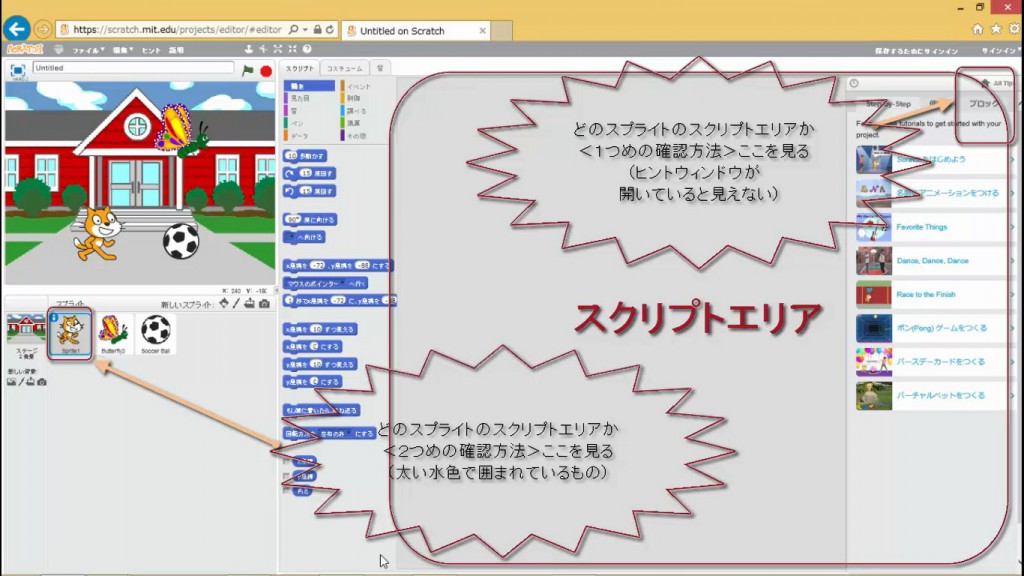Click browser back arrow button
Screen dimensions: 1024x576
coord(16,29)
